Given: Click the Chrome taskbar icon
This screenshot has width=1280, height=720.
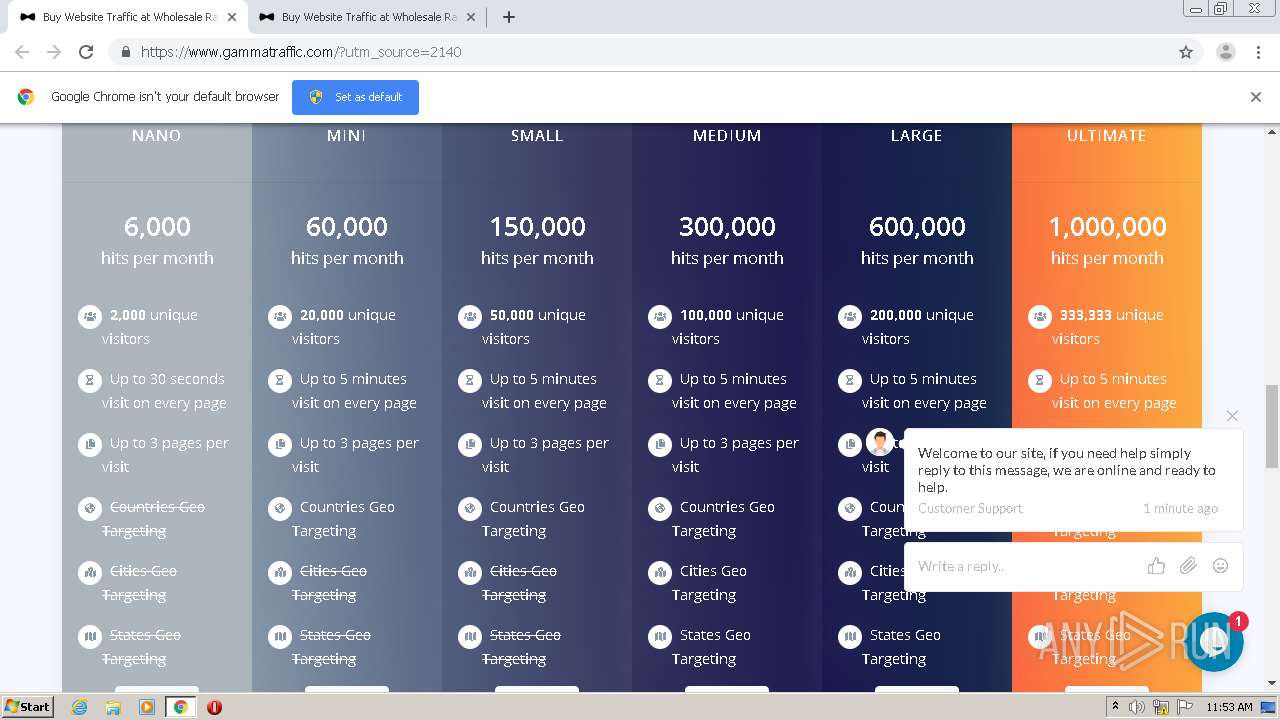Looking at the screenshot, I should pyautogui.click(x=180, y=707).
